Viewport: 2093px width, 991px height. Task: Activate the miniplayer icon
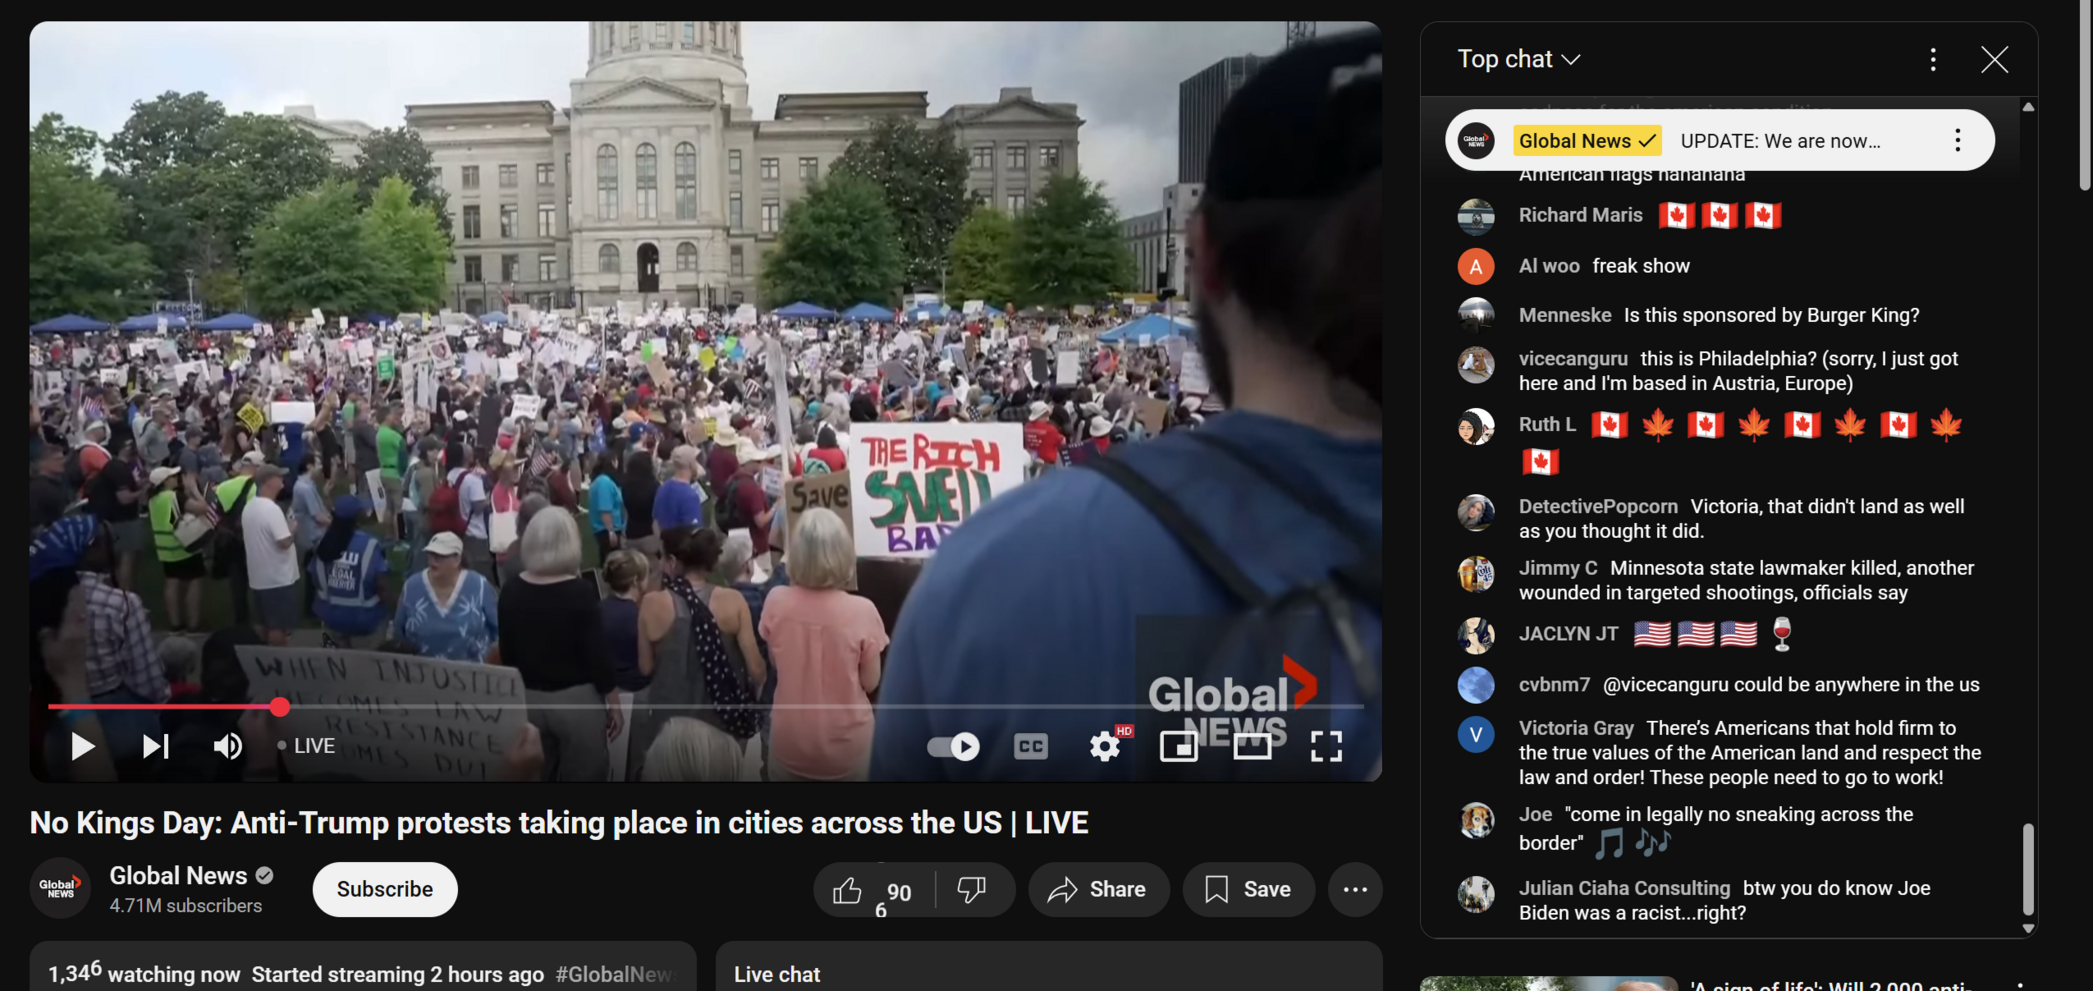(1179, 746)
